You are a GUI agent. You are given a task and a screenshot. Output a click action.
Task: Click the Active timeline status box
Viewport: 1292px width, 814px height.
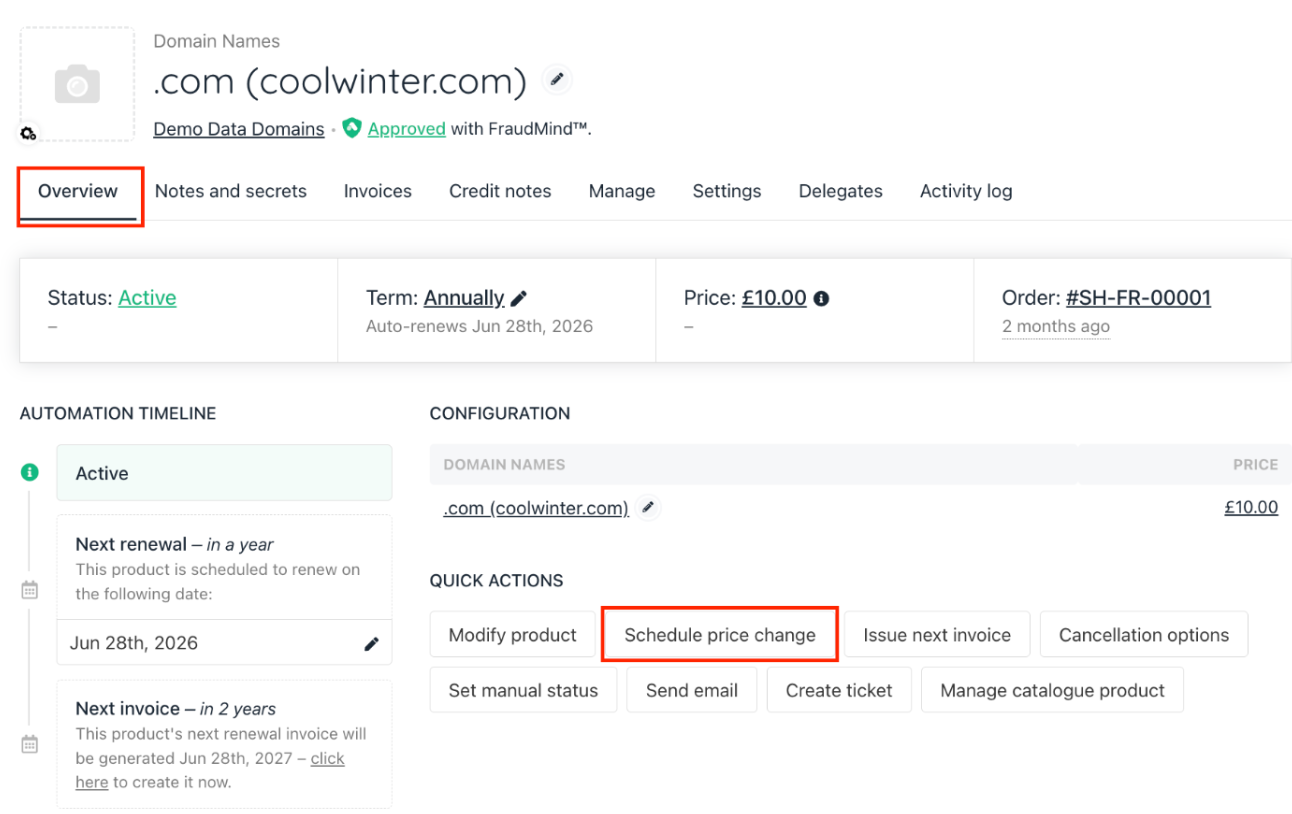click(224, 473)
